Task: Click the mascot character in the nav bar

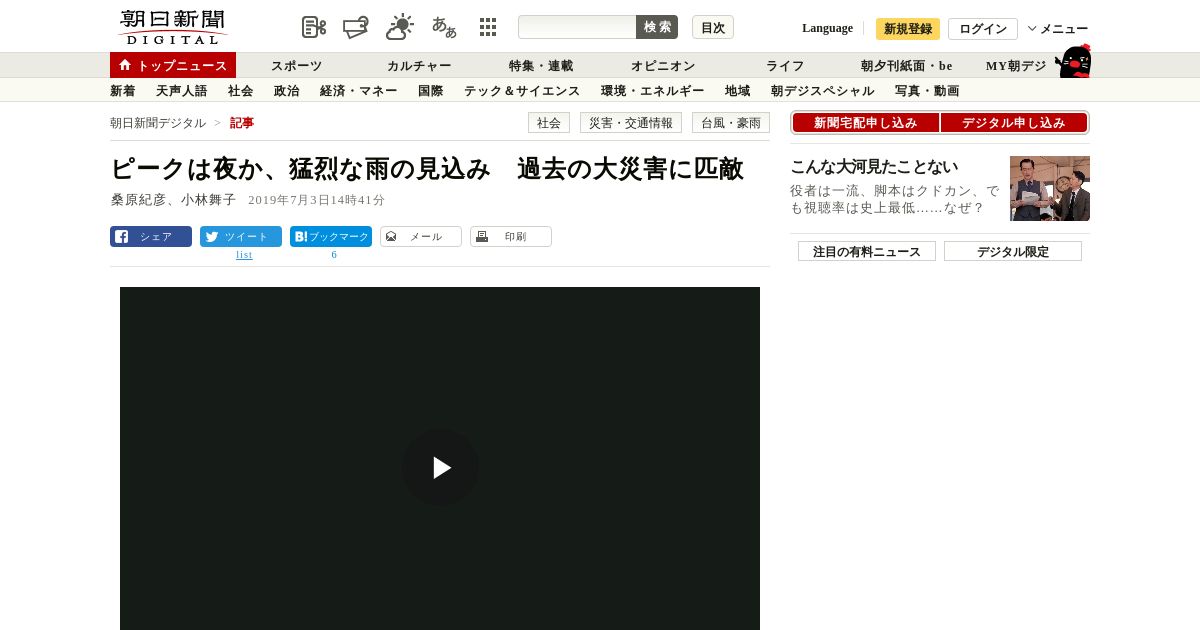Action: (1073, 61)
